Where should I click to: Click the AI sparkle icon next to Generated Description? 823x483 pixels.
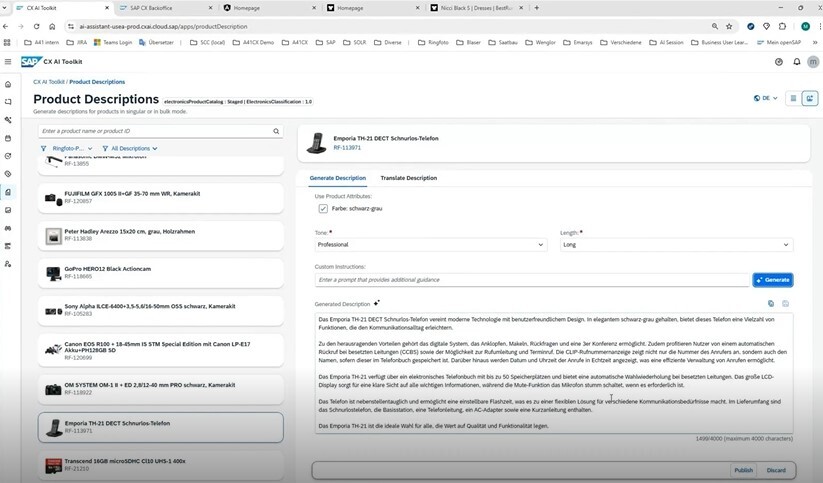point(376,303)
